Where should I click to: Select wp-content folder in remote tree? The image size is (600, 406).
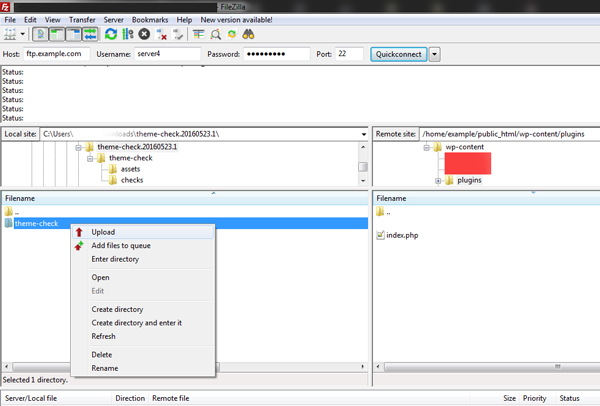(465, 147)
